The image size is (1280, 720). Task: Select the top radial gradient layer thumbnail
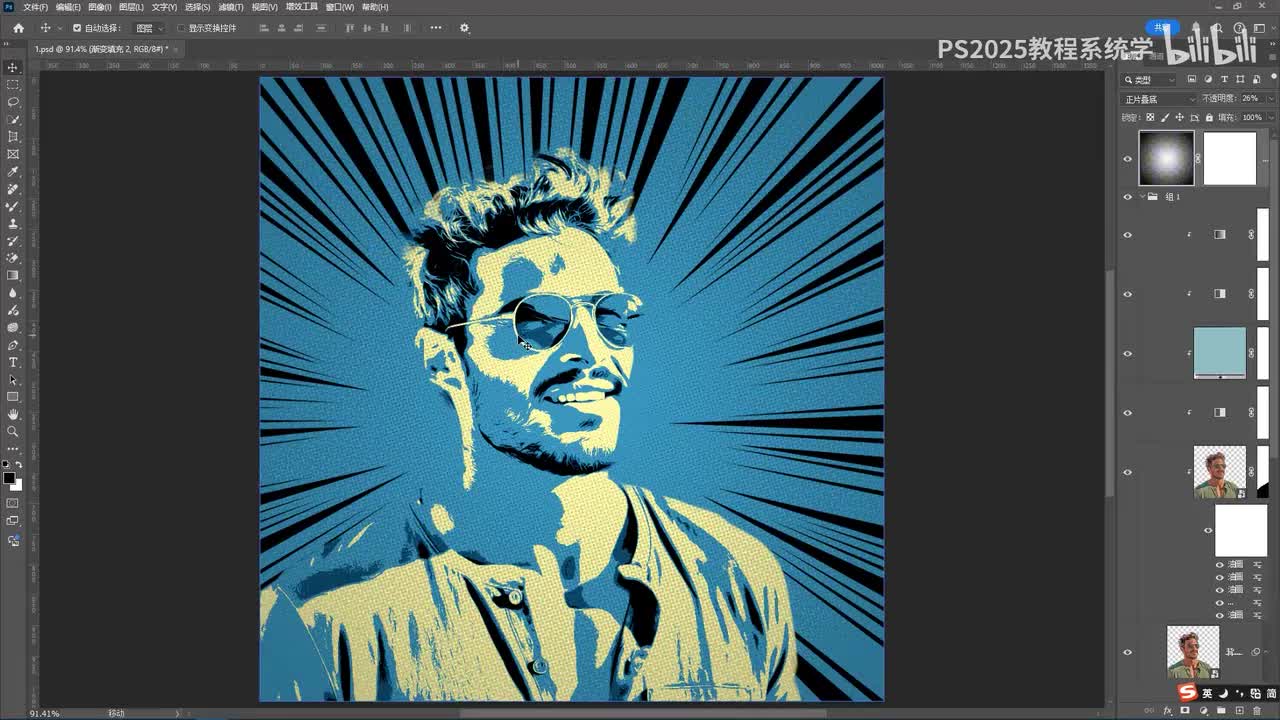pos(1166,158)
